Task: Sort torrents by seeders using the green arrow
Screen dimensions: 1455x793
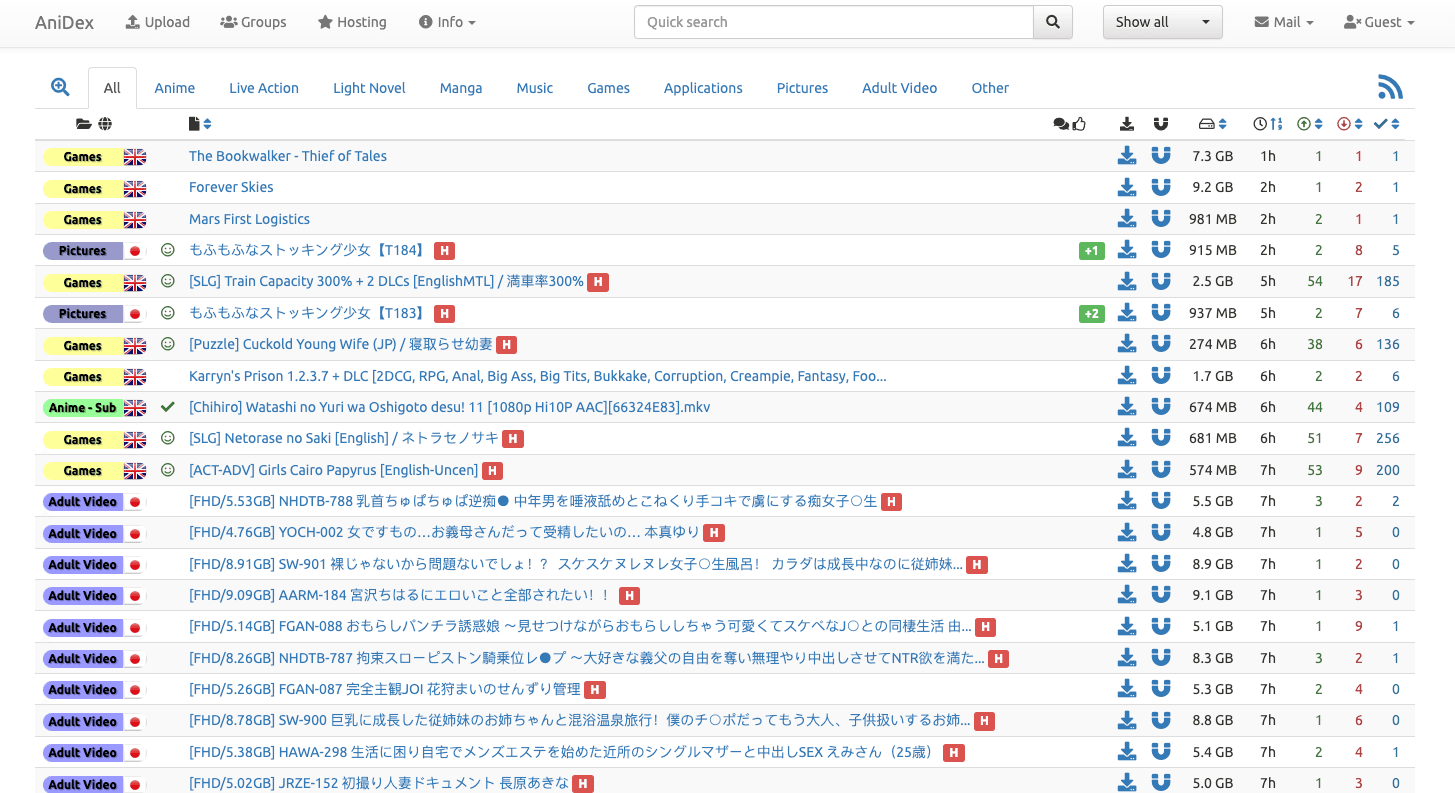Action: click(x=1310, y=124)
